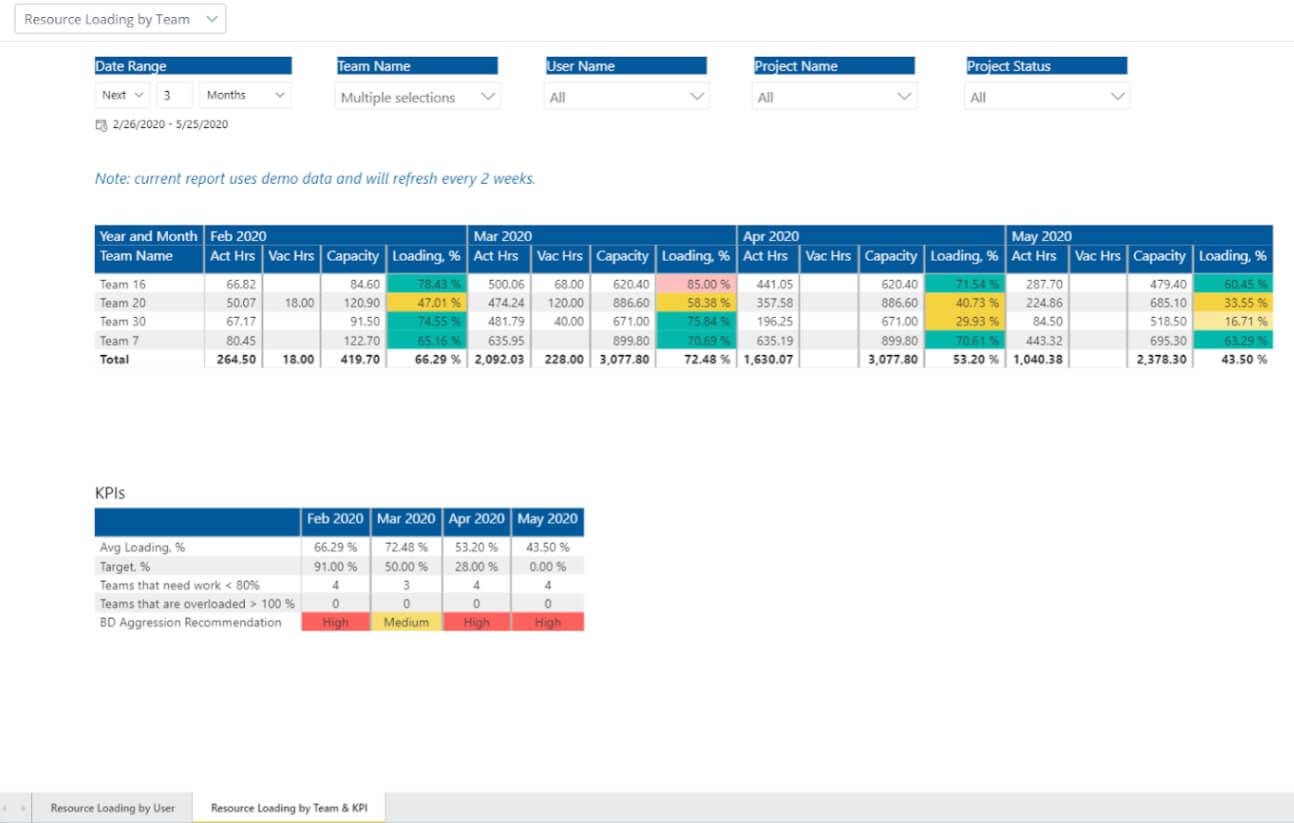Expand the Project Name filter dropdown

[x=834, y=97]
